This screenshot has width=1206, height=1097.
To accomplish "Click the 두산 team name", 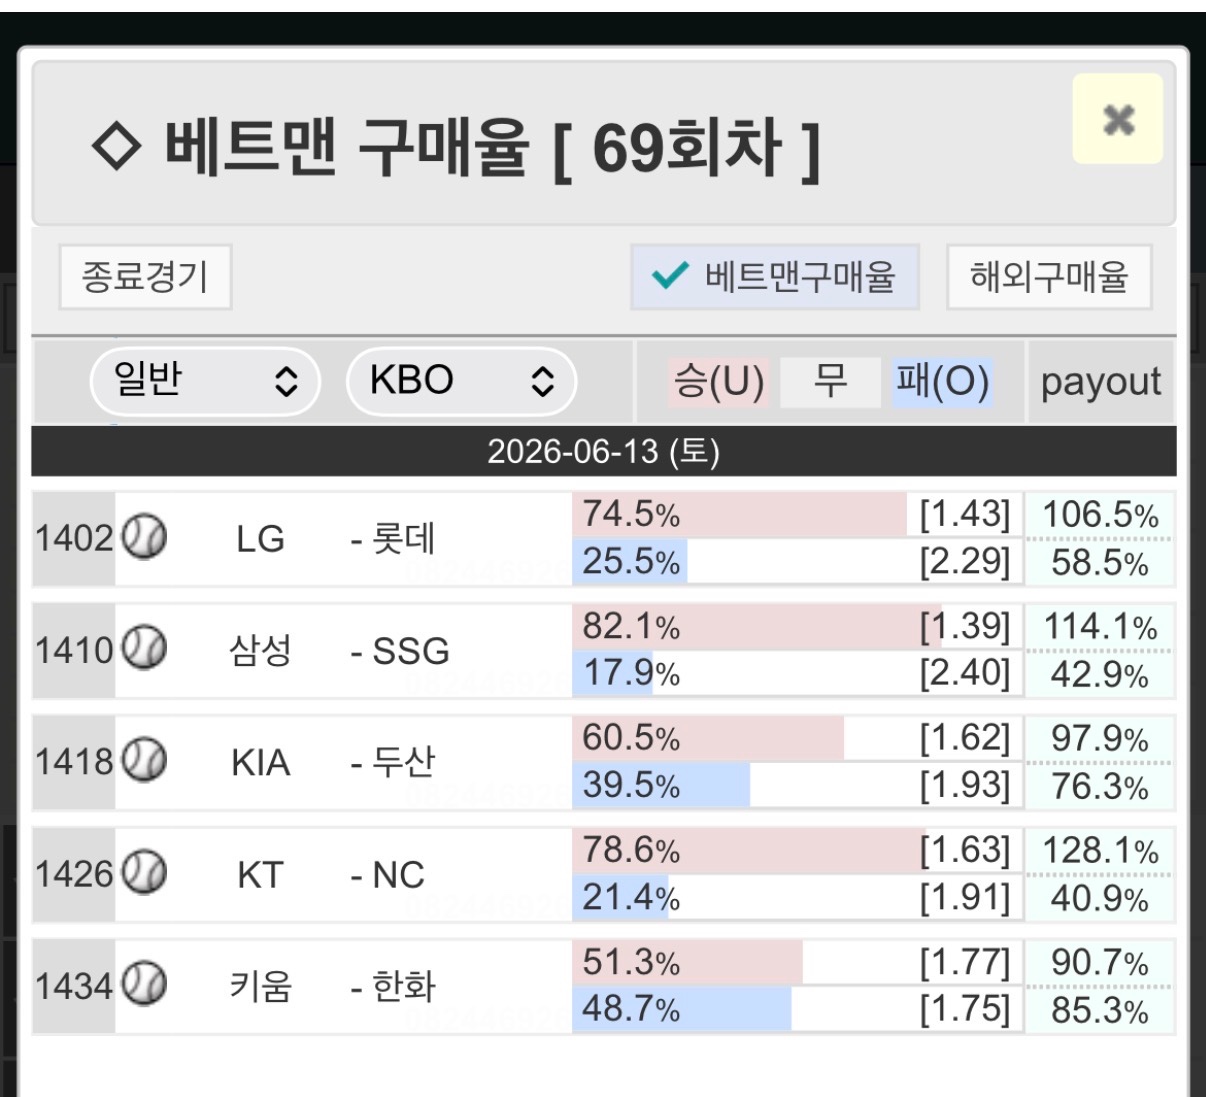I will 403,763.
